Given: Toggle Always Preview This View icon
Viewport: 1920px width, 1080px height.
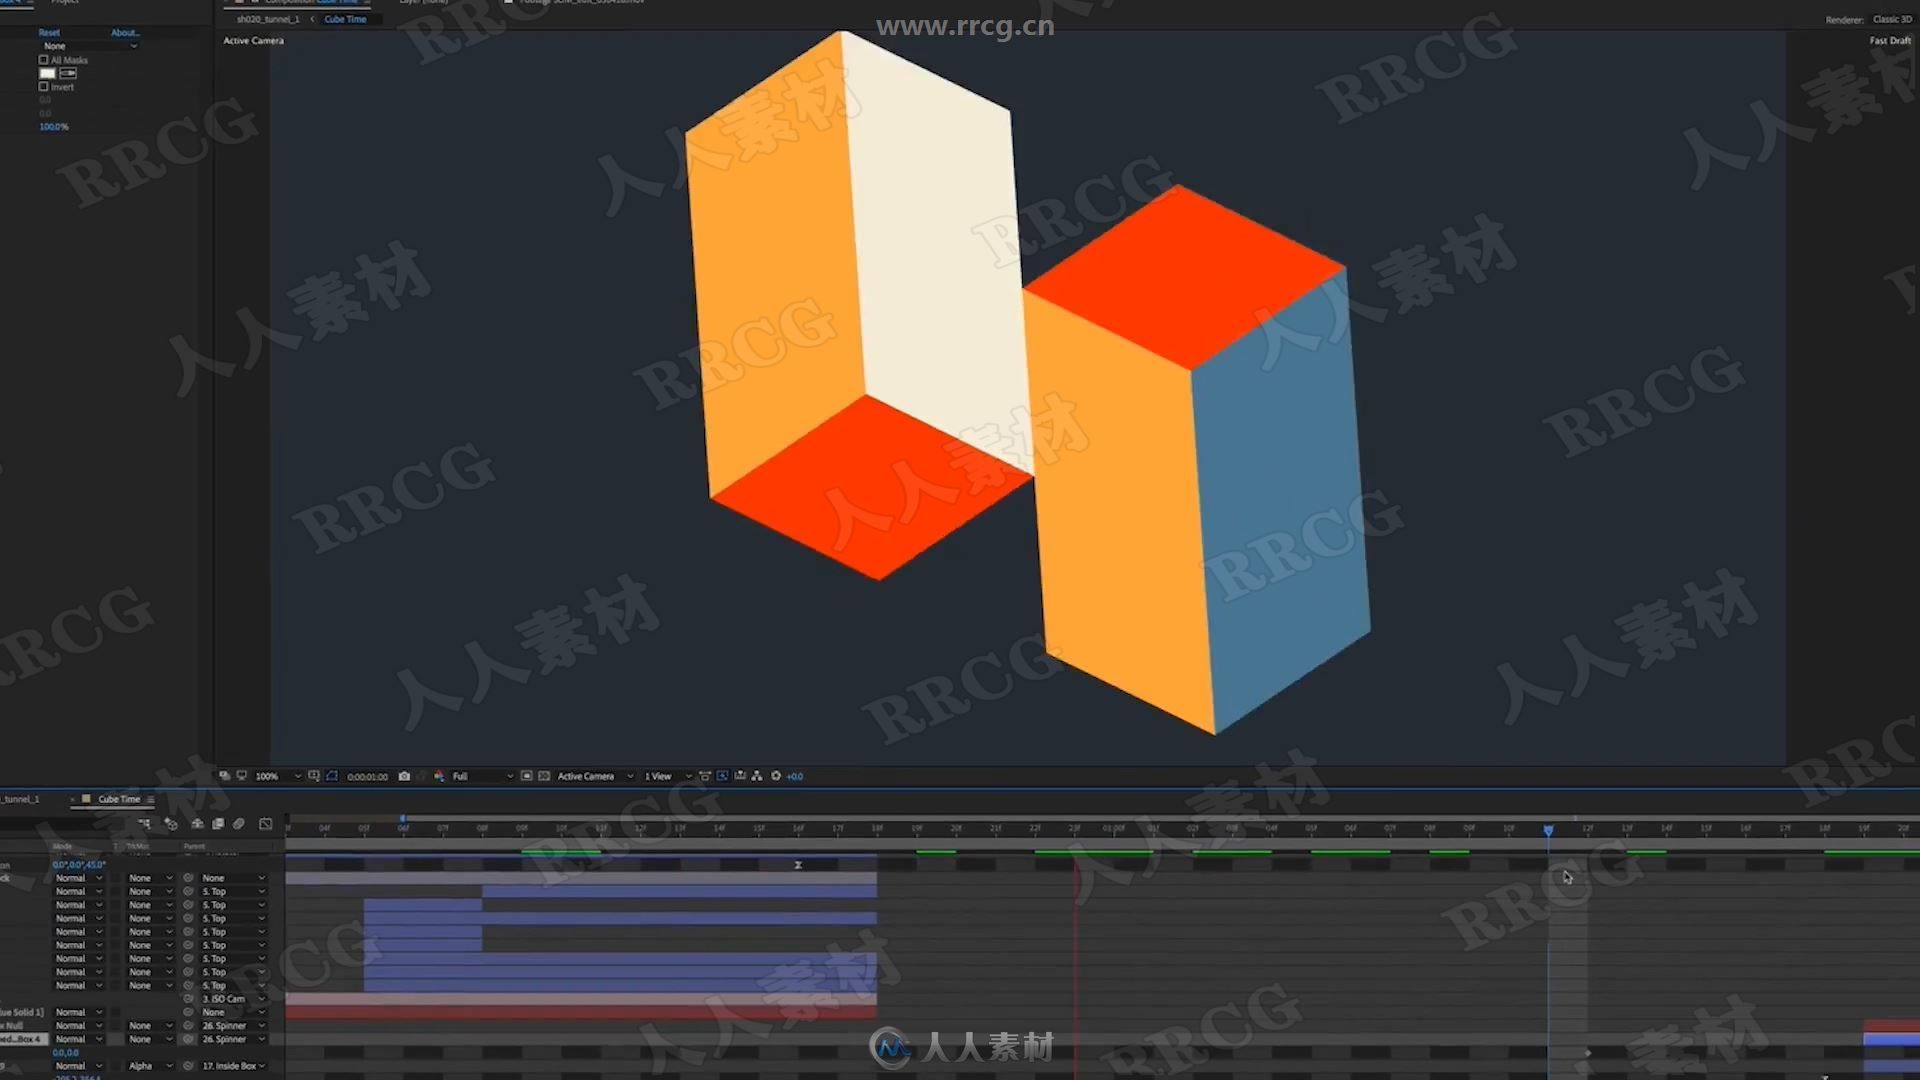Looking at the screenshot, I should click(x=225, y=776).
